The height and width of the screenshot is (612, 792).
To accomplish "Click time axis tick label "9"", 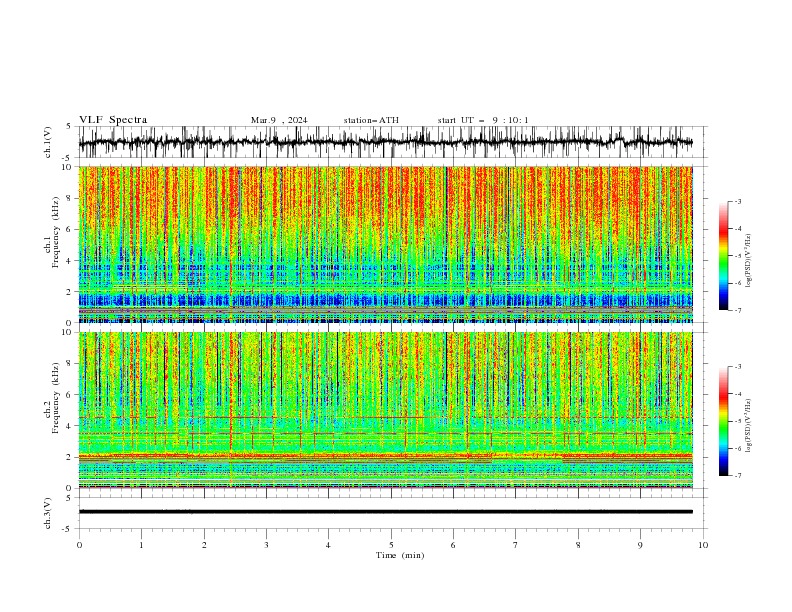I will pos(640,545).
